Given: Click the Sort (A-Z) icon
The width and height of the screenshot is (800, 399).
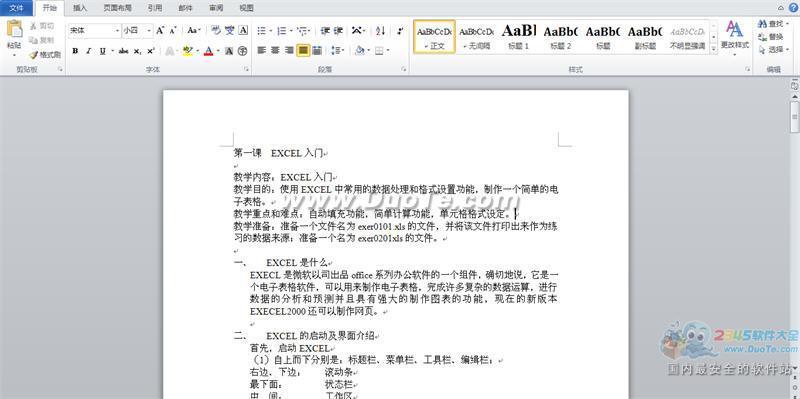Looking at the screenshot, I should click(381, 31).
